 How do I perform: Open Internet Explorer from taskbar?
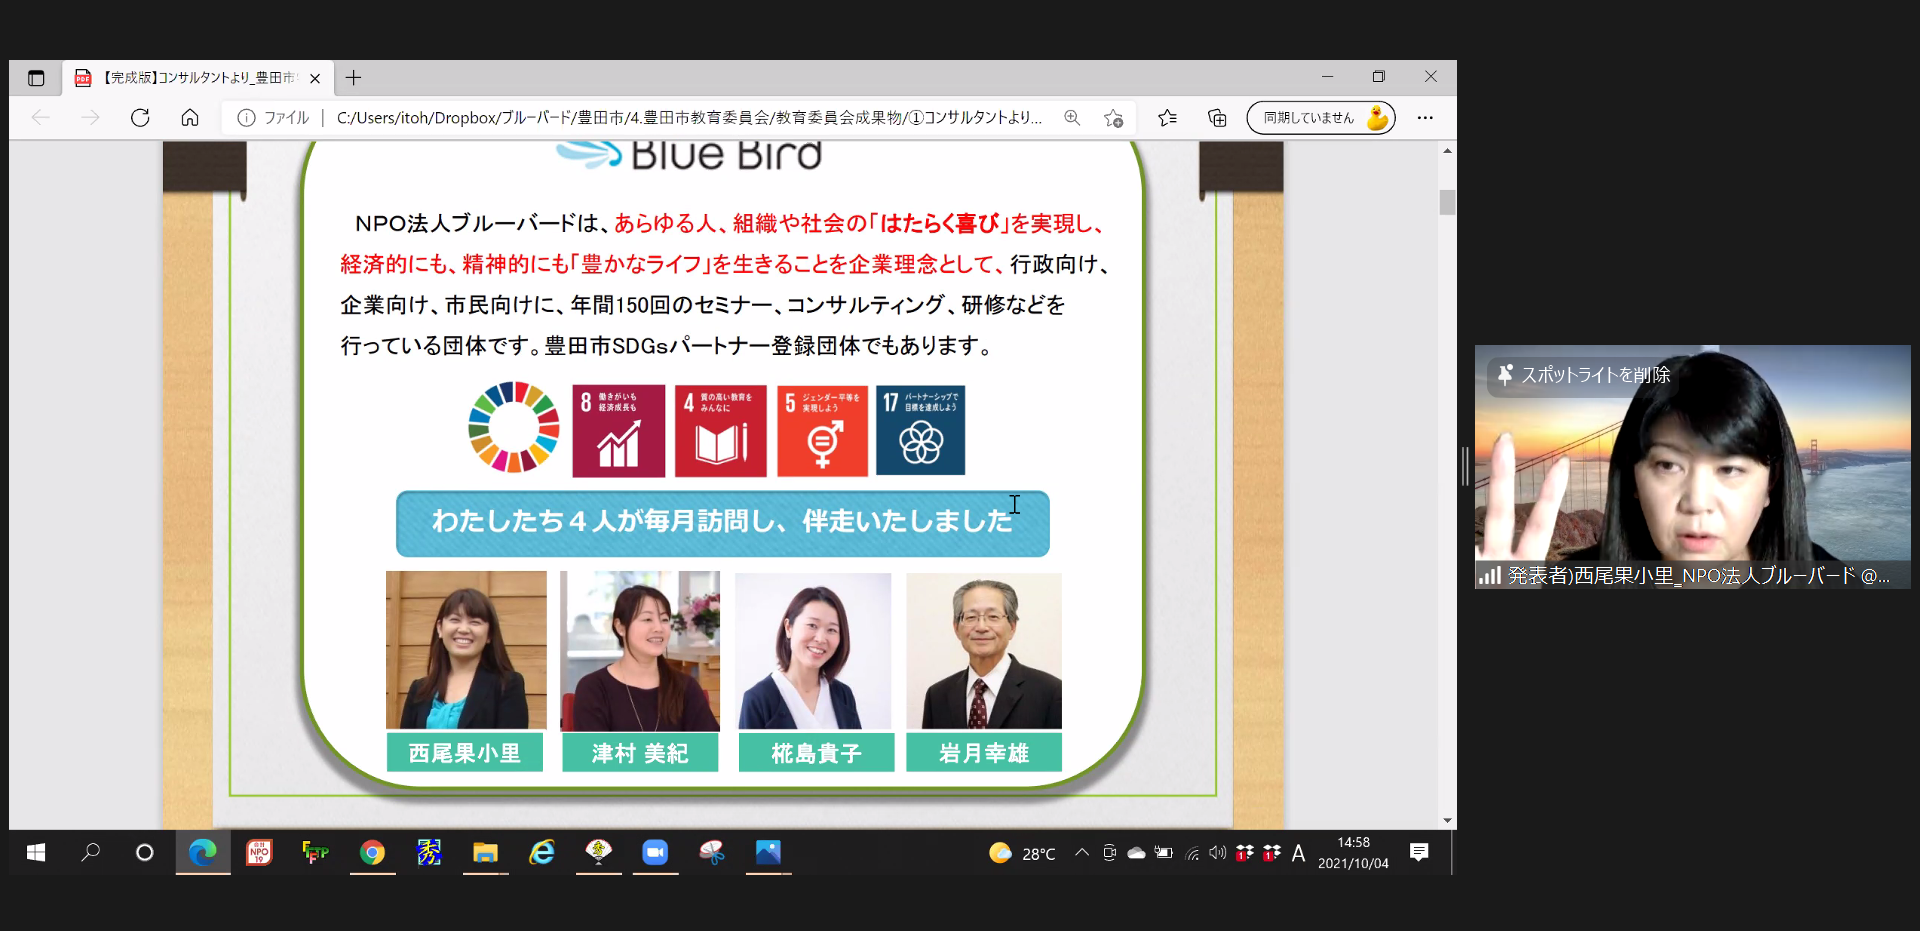coord(542,852)
